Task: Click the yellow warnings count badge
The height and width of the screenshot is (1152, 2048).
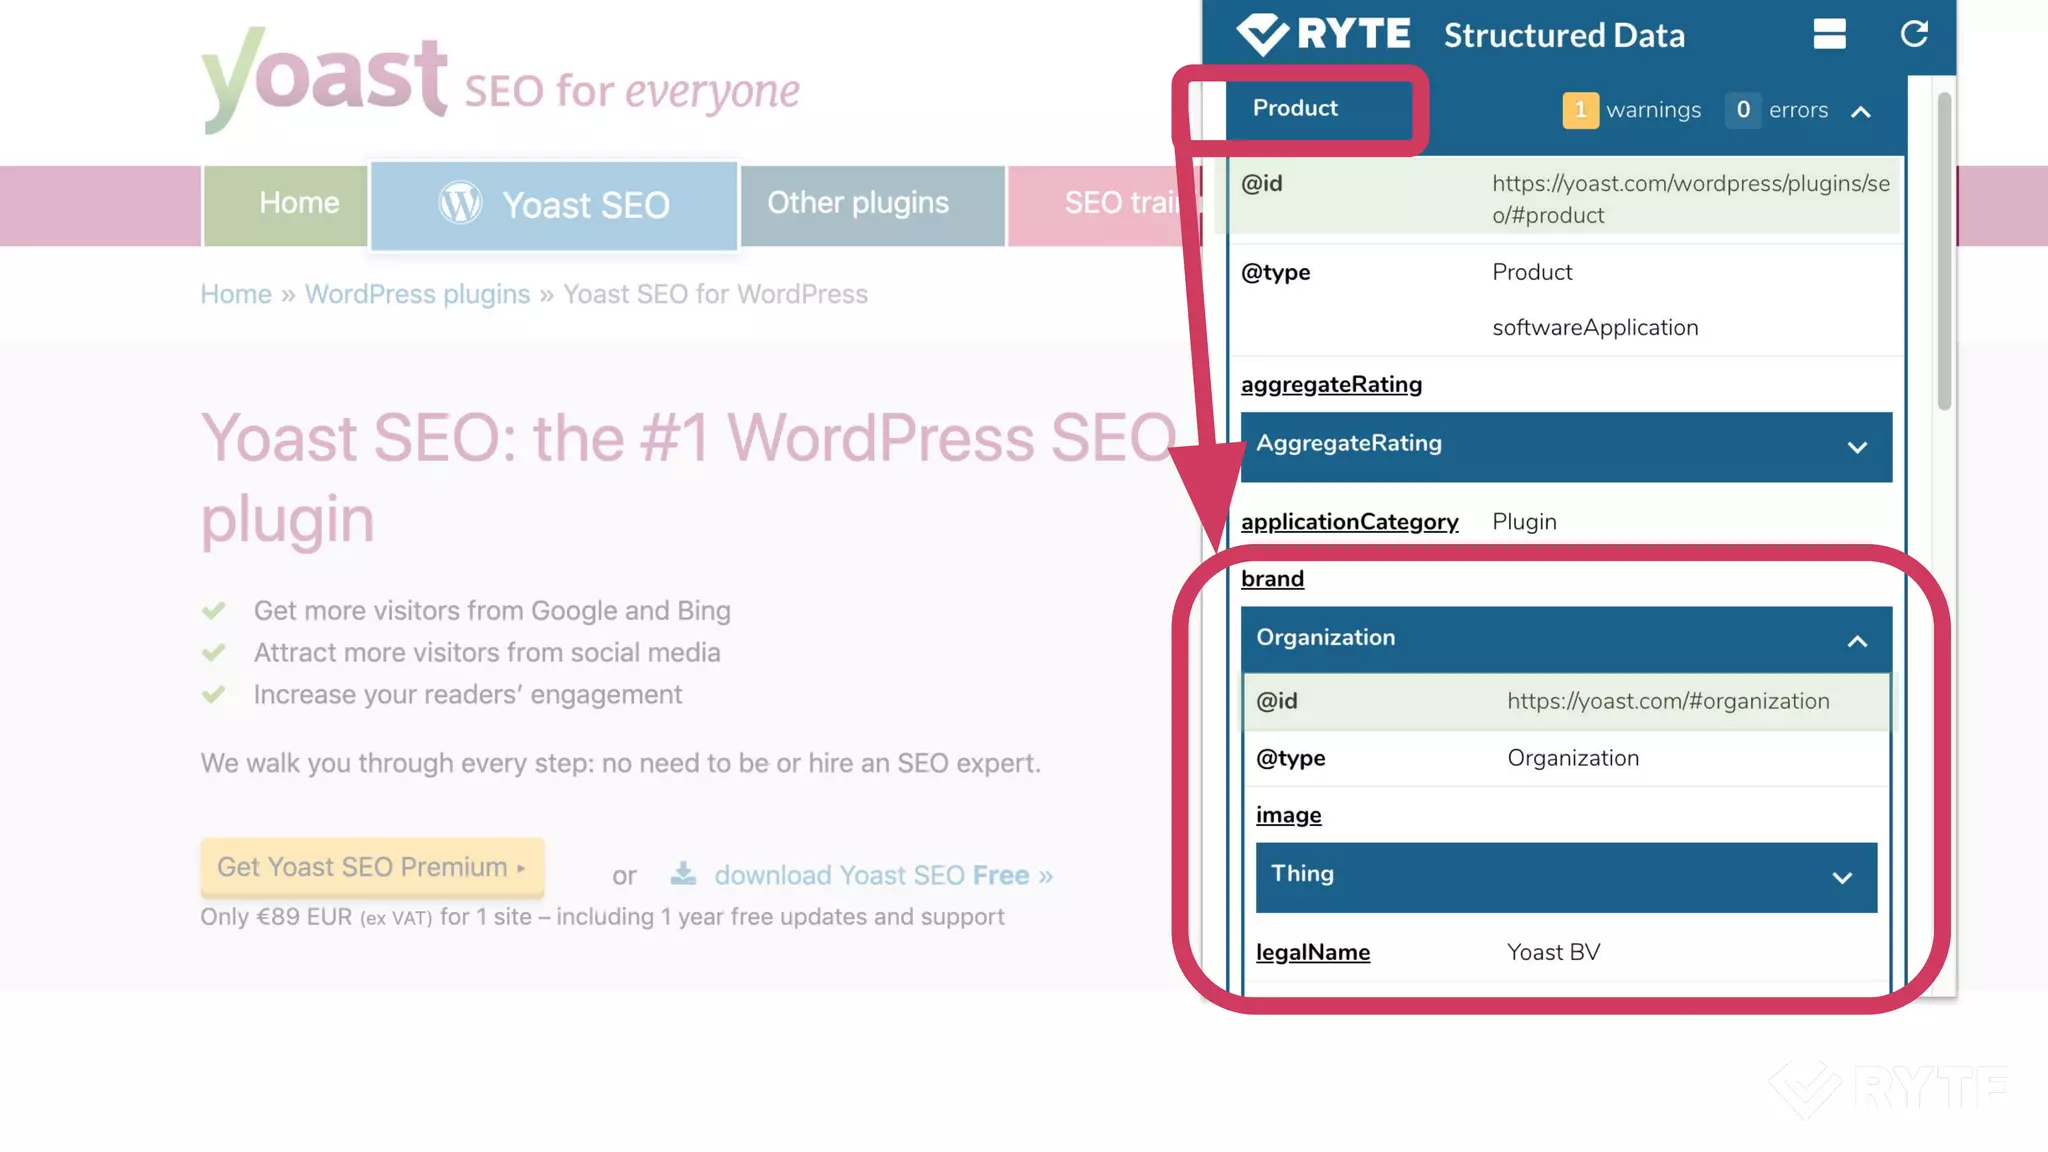Action: [1580, 110]
